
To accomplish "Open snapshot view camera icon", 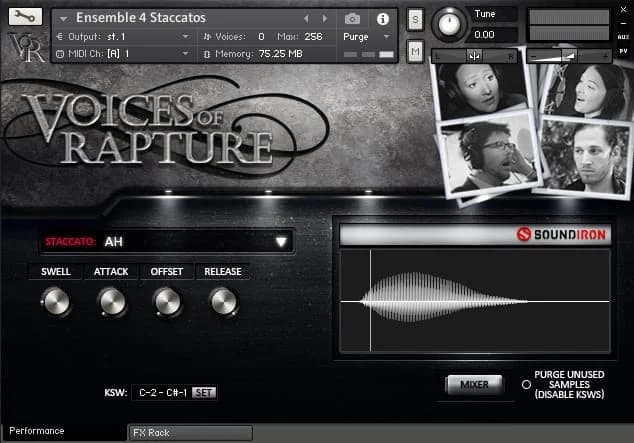I will pyautogui.click(x=352, y=19).
